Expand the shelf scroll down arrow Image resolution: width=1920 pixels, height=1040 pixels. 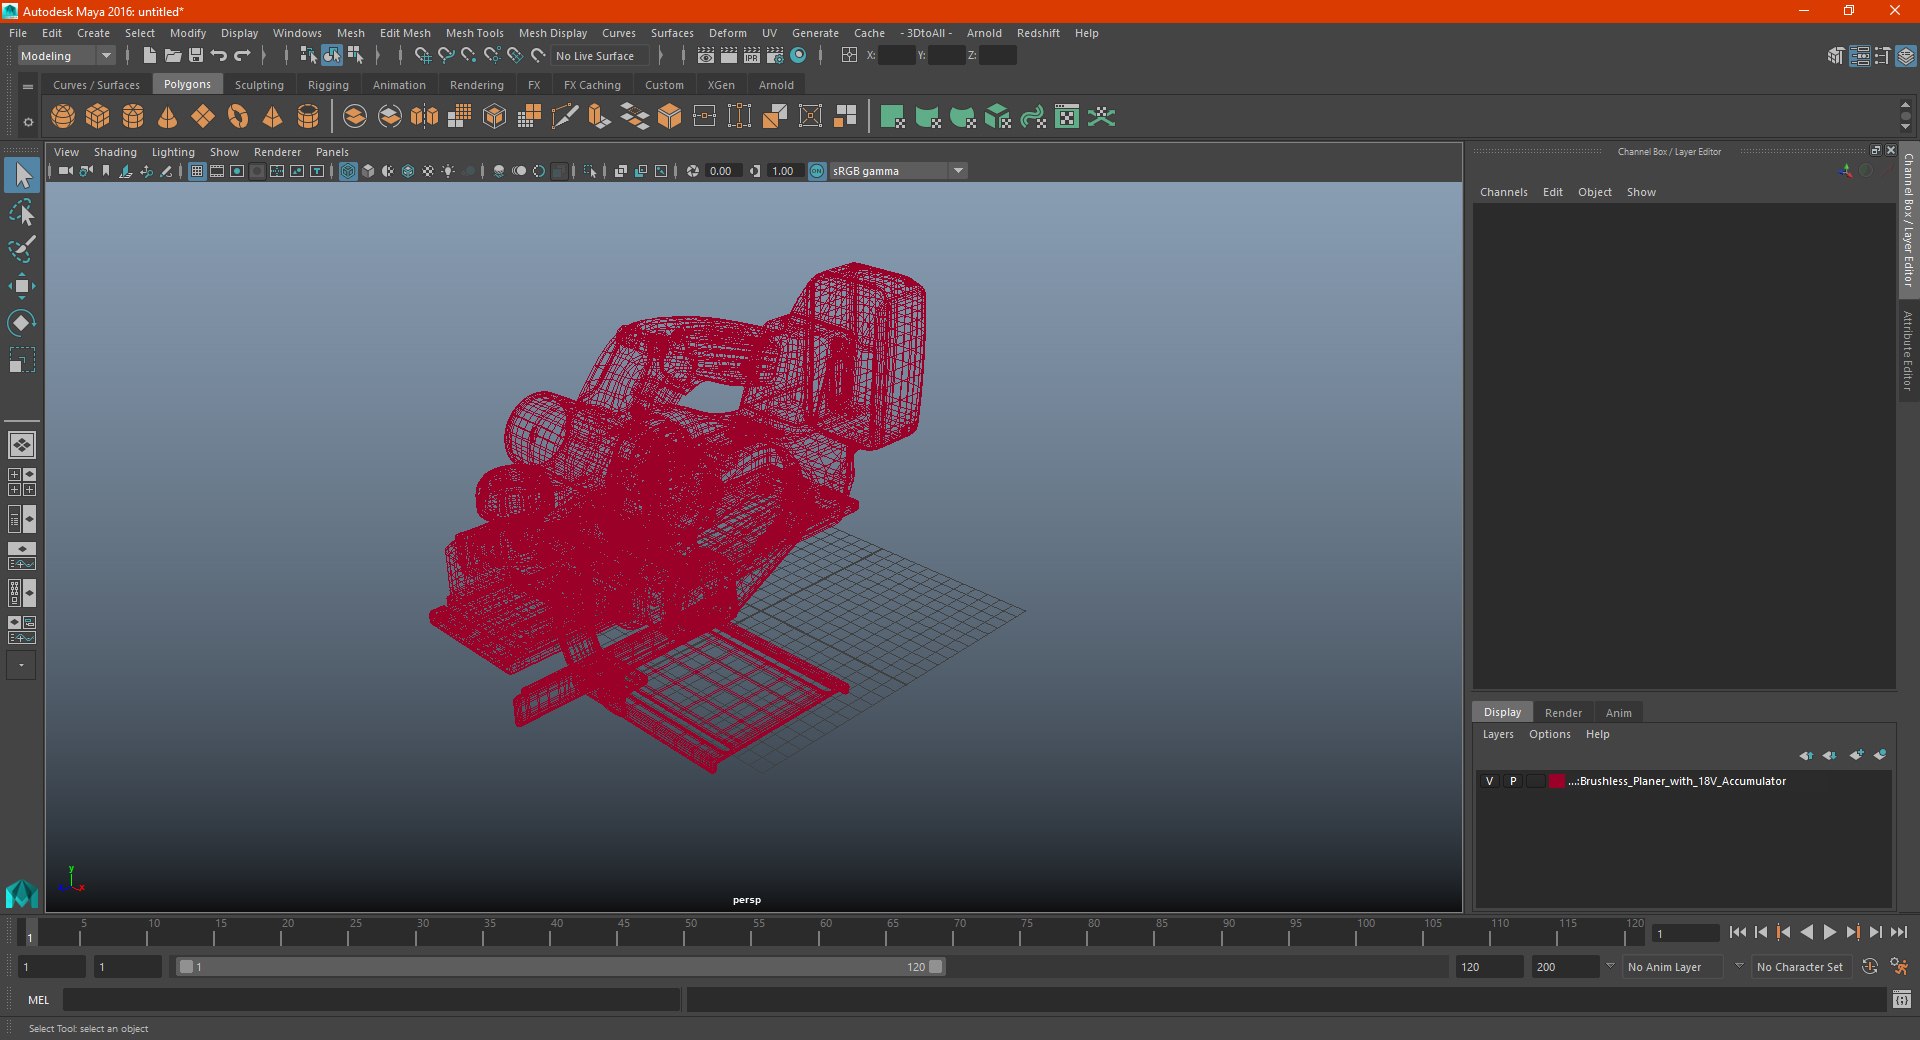(x=1905, y=127)
